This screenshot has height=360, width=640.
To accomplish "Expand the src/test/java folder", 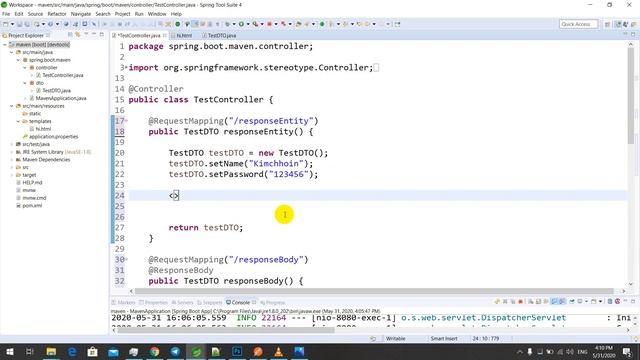I will 11,144.
